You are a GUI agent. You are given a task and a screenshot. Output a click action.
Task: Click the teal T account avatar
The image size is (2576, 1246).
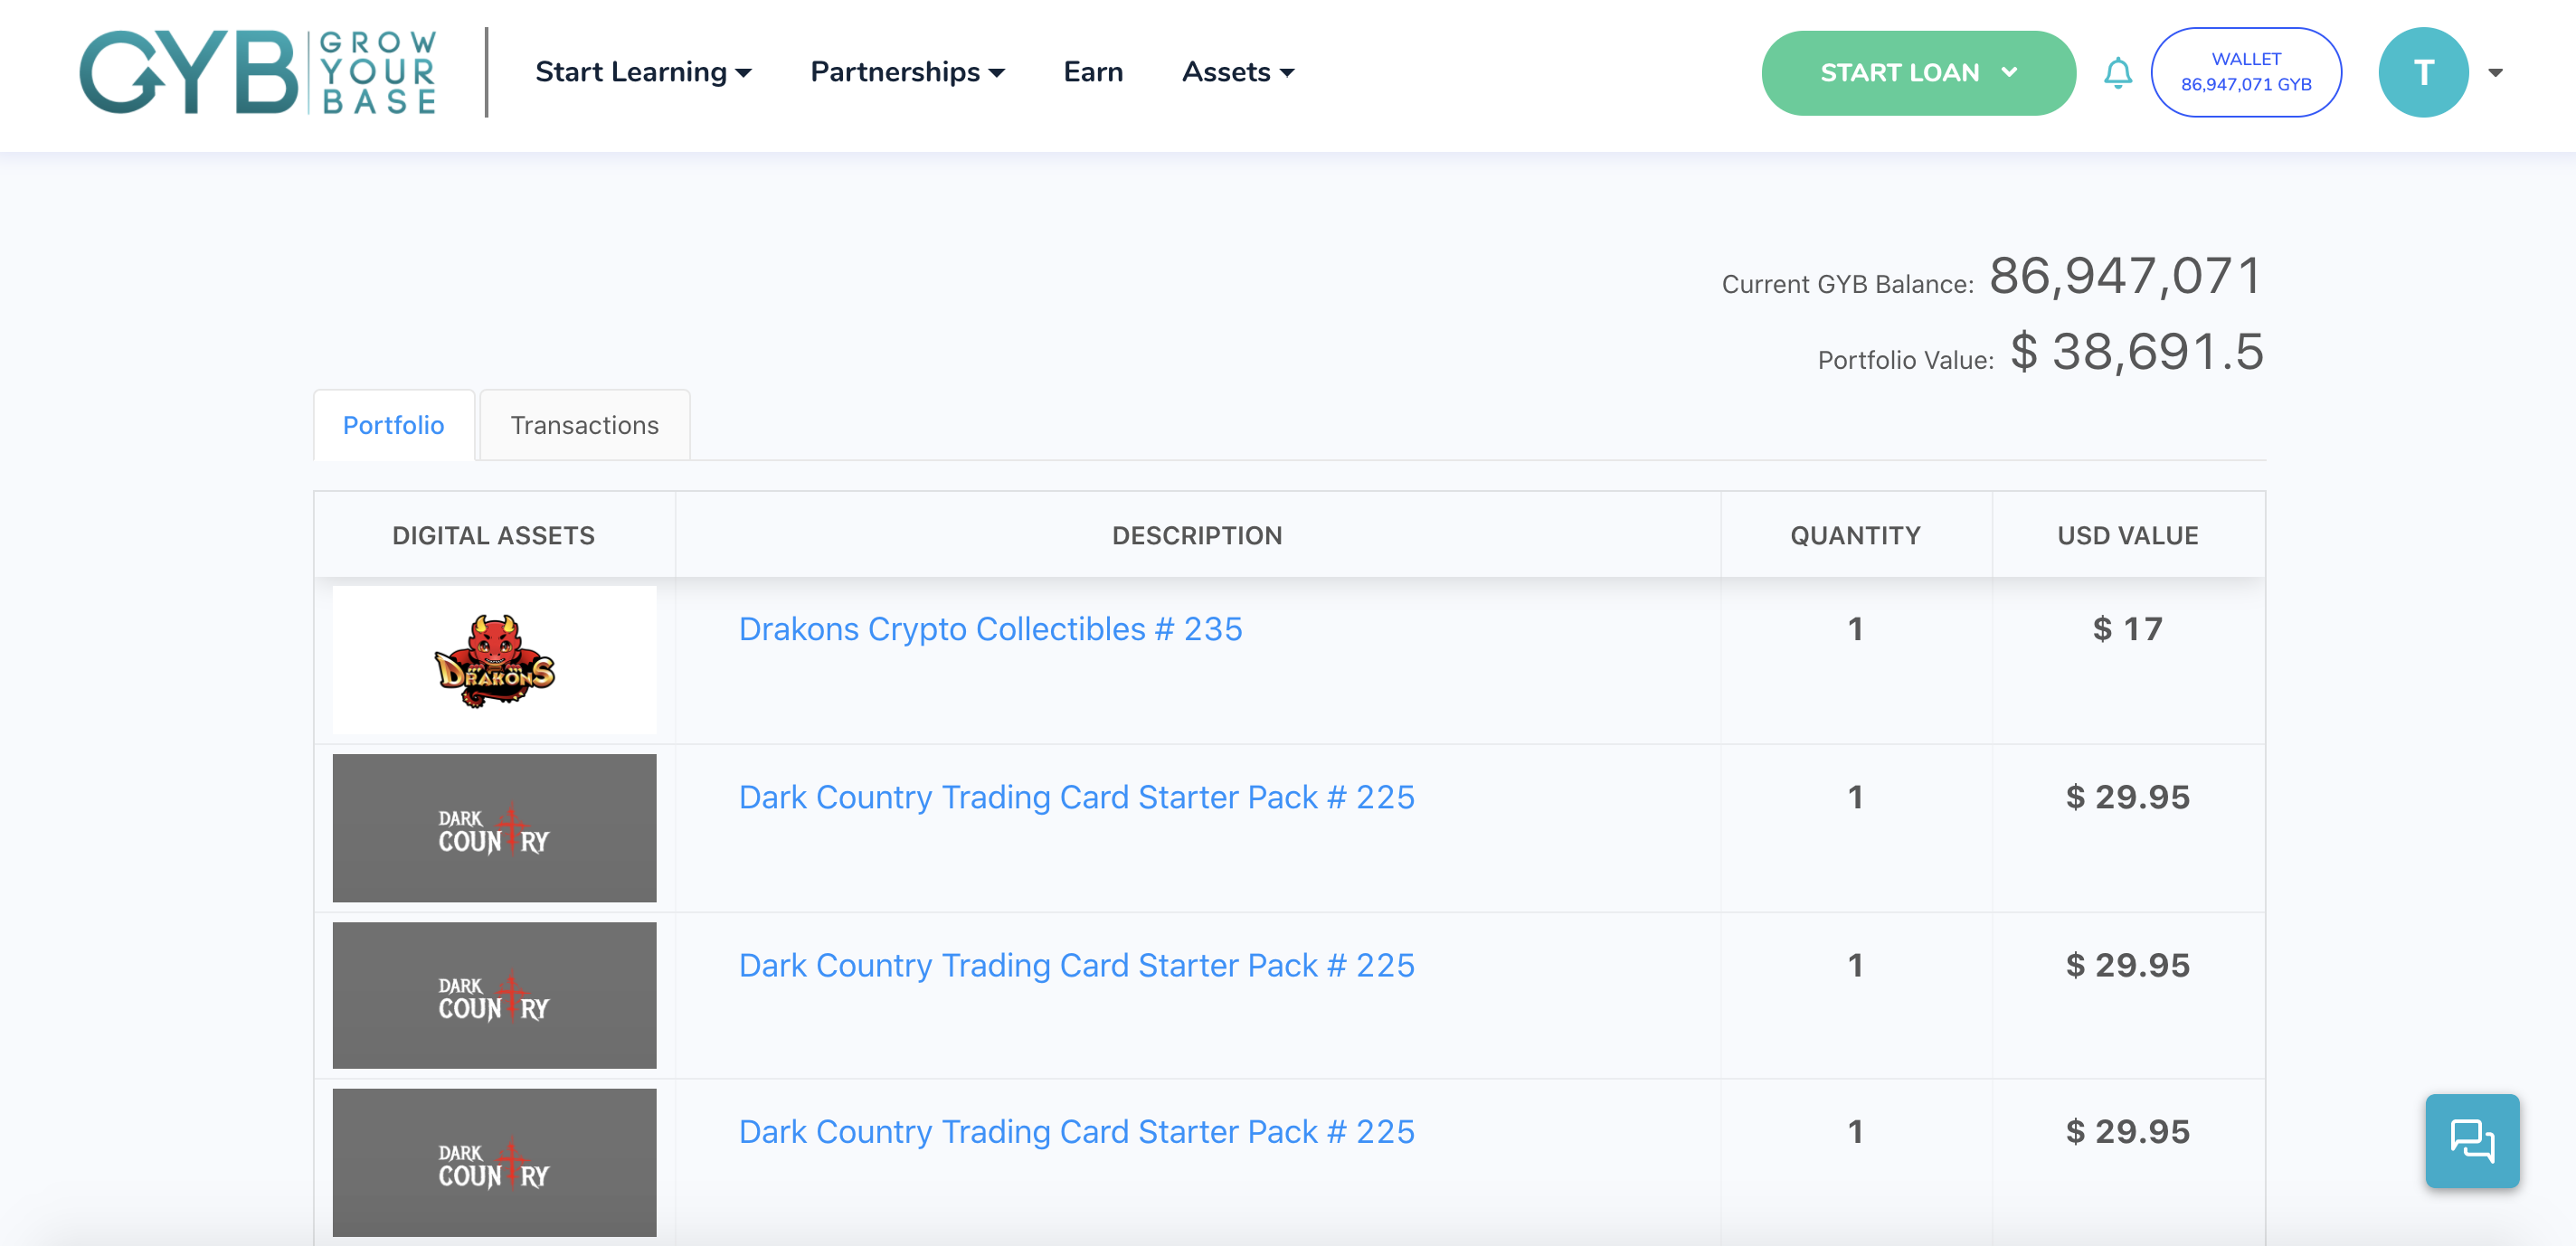pyautogui.click(x=2424, y=71)
